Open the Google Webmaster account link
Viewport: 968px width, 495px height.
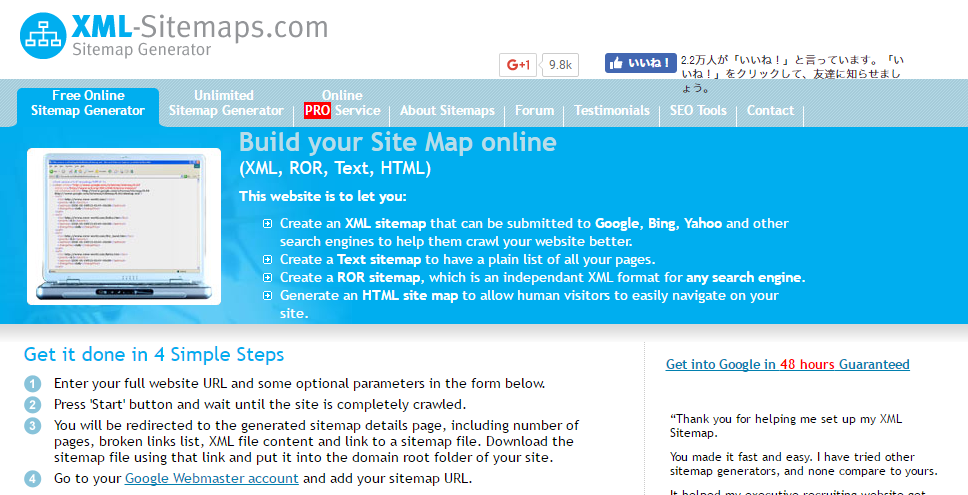coord(212,478)
